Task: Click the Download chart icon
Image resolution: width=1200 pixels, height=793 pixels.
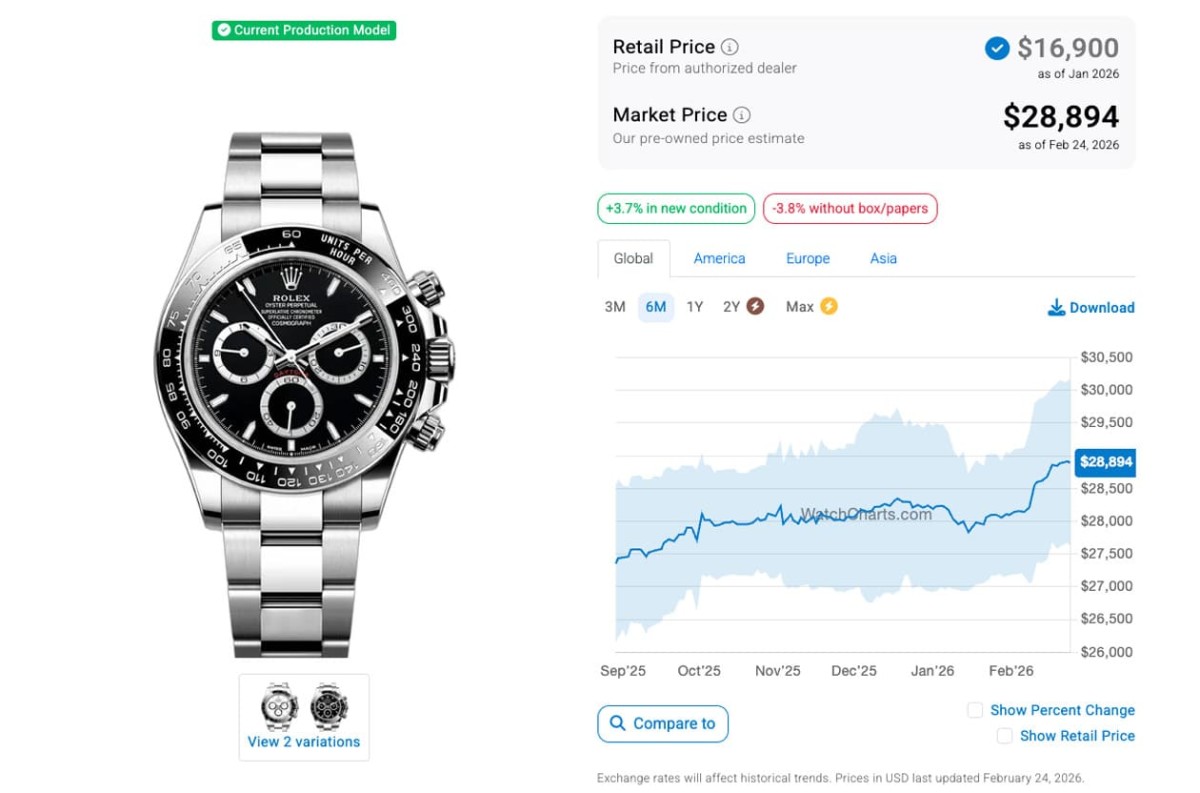Action: coord(1056,307)
